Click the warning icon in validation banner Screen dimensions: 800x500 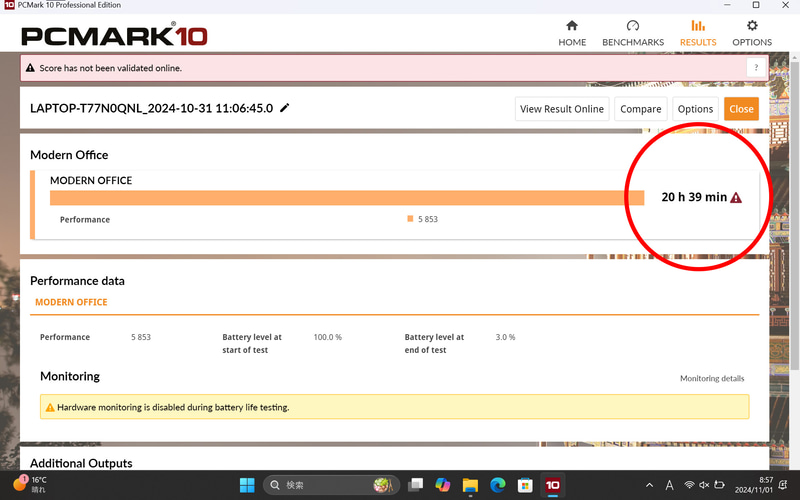[x=30, y=68]
